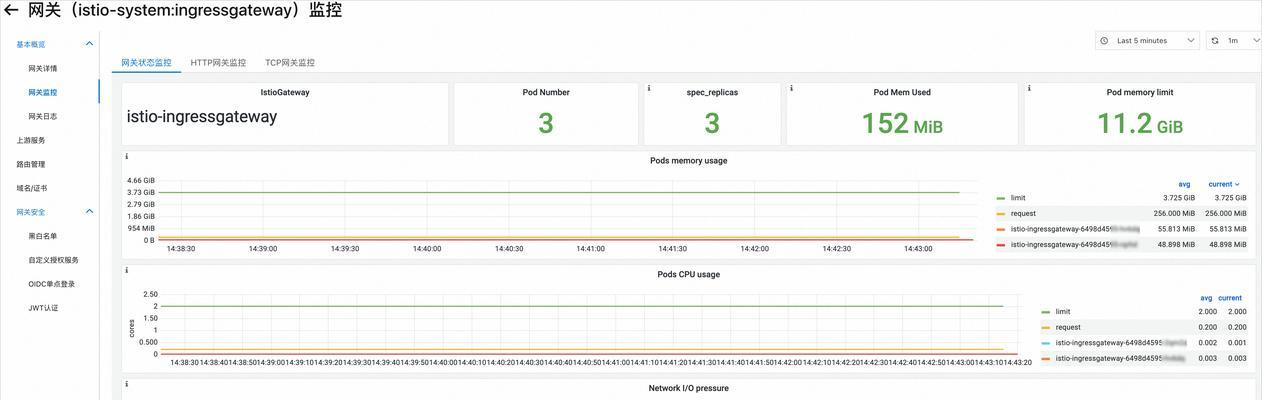Open 网关详情 in the sidebar
Image resolution: width=1262 pixels, height=400 pixels.
click(x=43, y=68)
